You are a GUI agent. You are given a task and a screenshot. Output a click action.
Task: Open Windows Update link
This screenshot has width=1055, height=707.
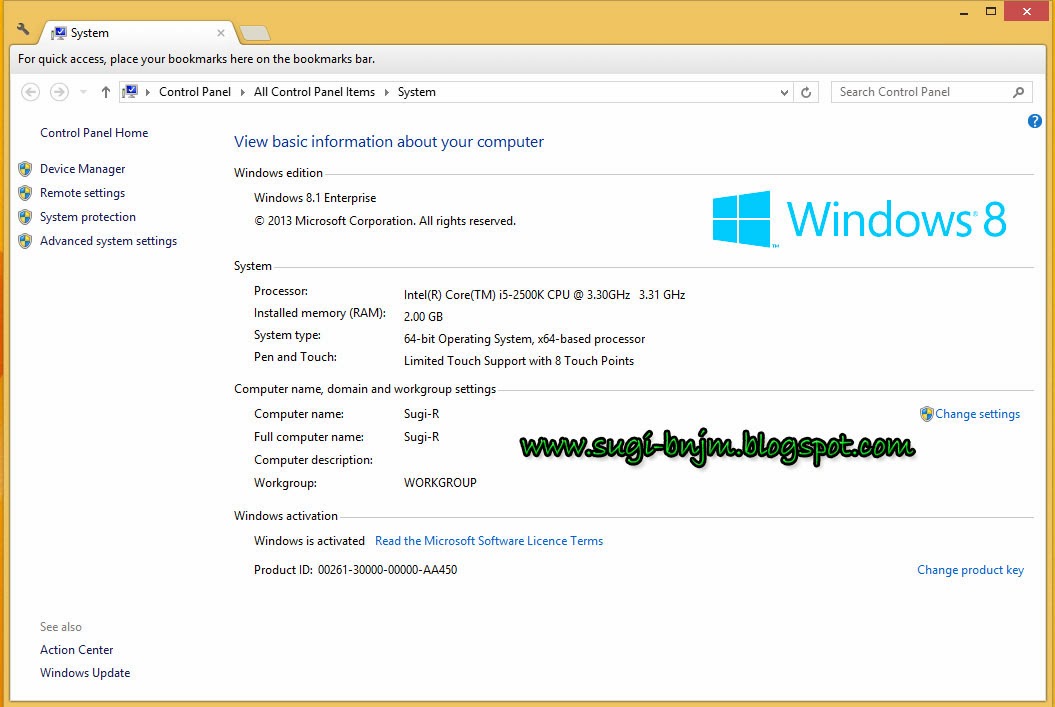[x=85, y=673]
